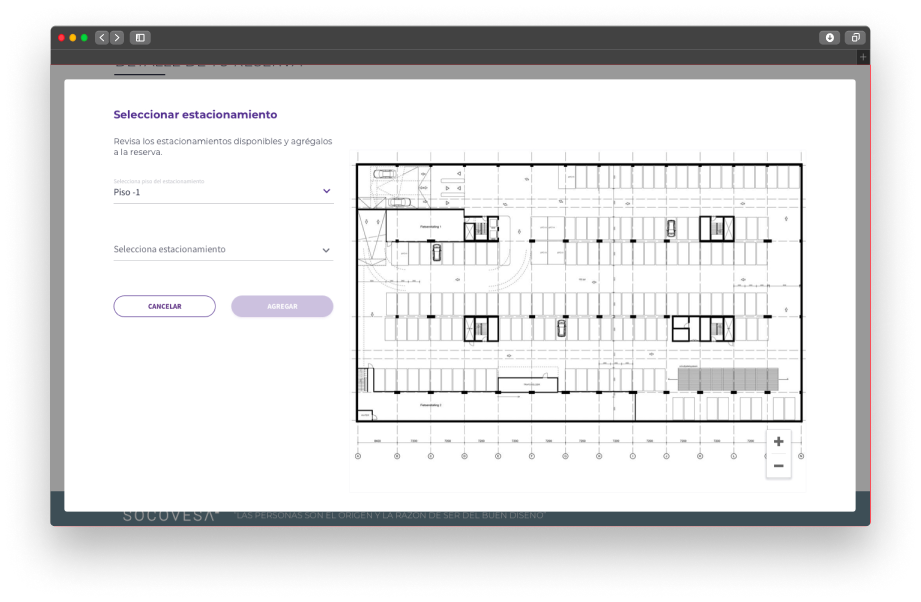The height and width of the screenshot is (602, 921).
Task: Show the tab overview in the browser
Action: coord(855,38)
